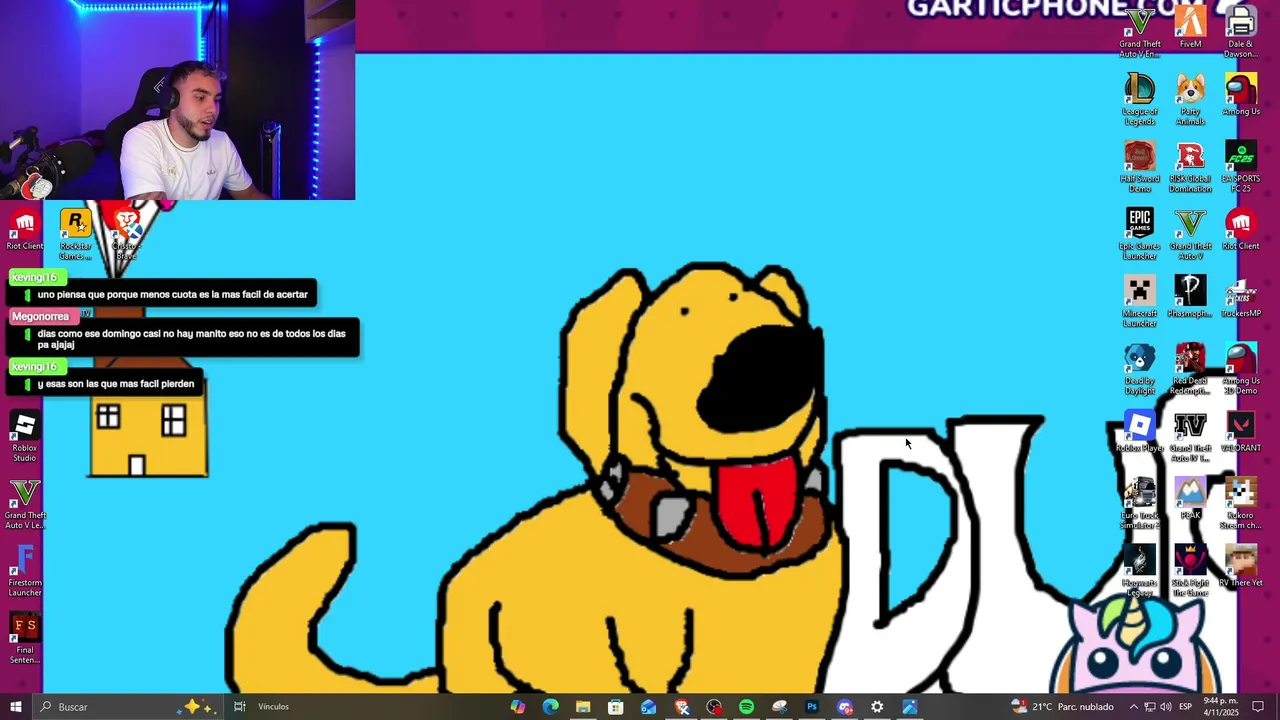
Task: Open Euro Truck Simulator 2 shortcut
Action: pyautogui.click(x=1140, y=502)
